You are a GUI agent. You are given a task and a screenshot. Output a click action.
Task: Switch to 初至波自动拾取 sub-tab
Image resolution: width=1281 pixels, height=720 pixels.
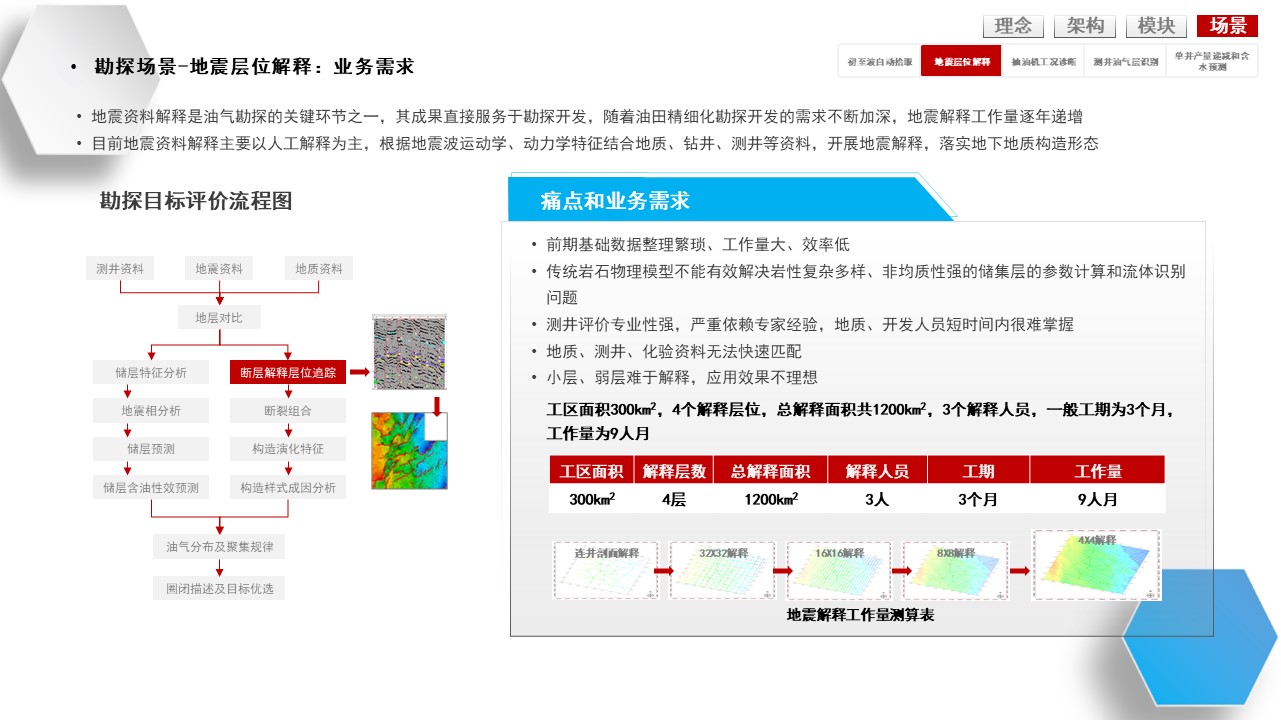pos(880,61)
